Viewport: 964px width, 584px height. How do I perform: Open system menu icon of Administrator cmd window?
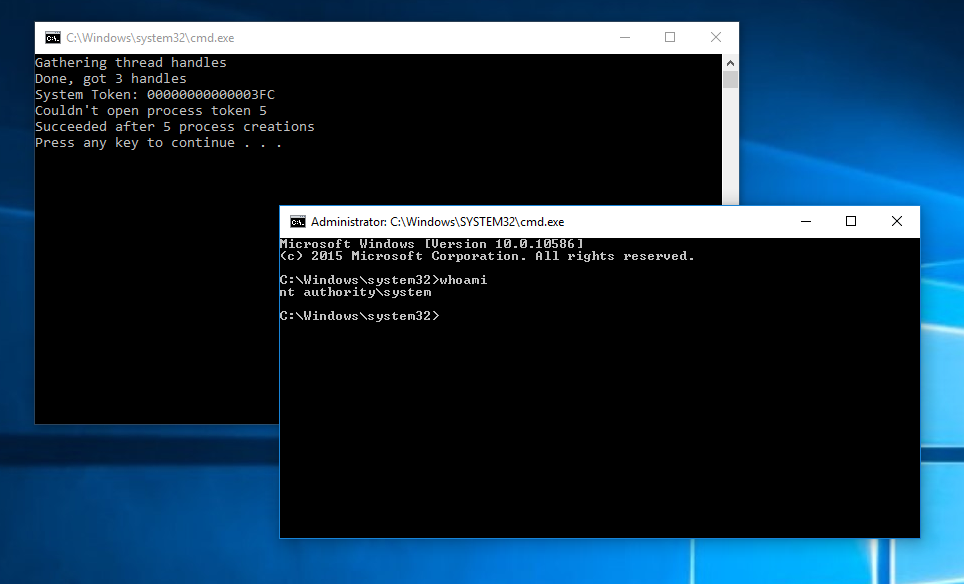click(297, 222)
